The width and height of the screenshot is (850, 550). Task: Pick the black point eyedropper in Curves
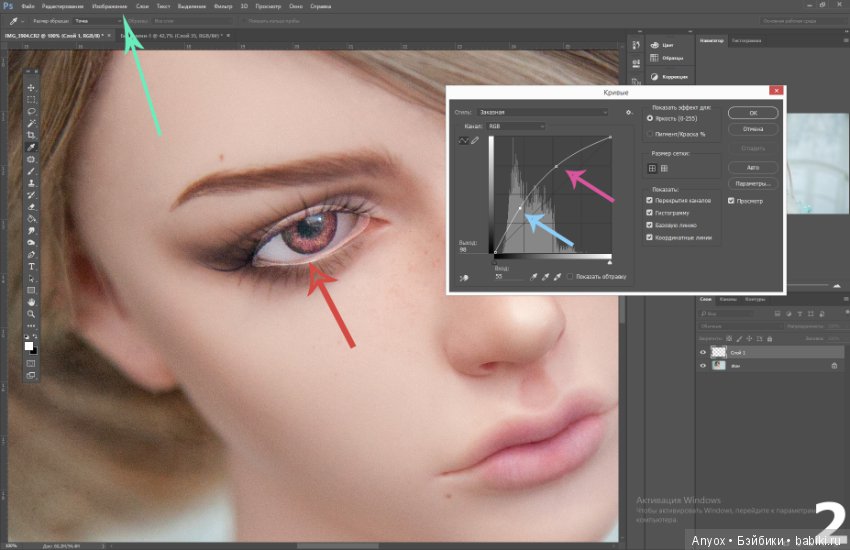533,277
